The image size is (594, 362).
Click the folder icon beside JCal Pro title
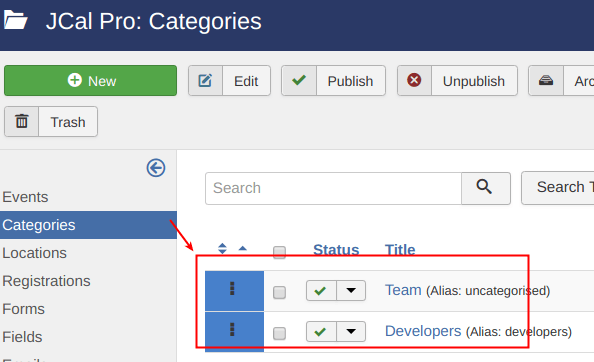pyautogui.click(x=16, y=20)
